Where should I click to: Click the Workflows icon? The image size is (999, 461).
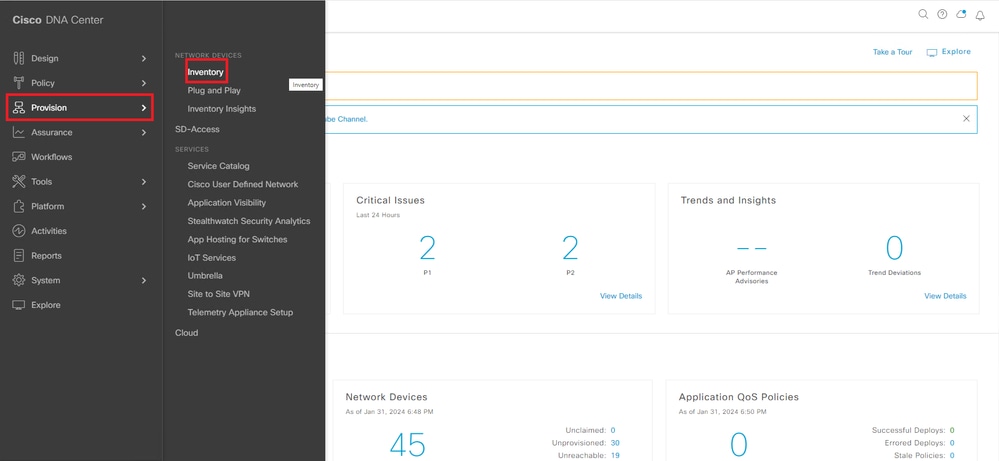[x=18, y=157]
